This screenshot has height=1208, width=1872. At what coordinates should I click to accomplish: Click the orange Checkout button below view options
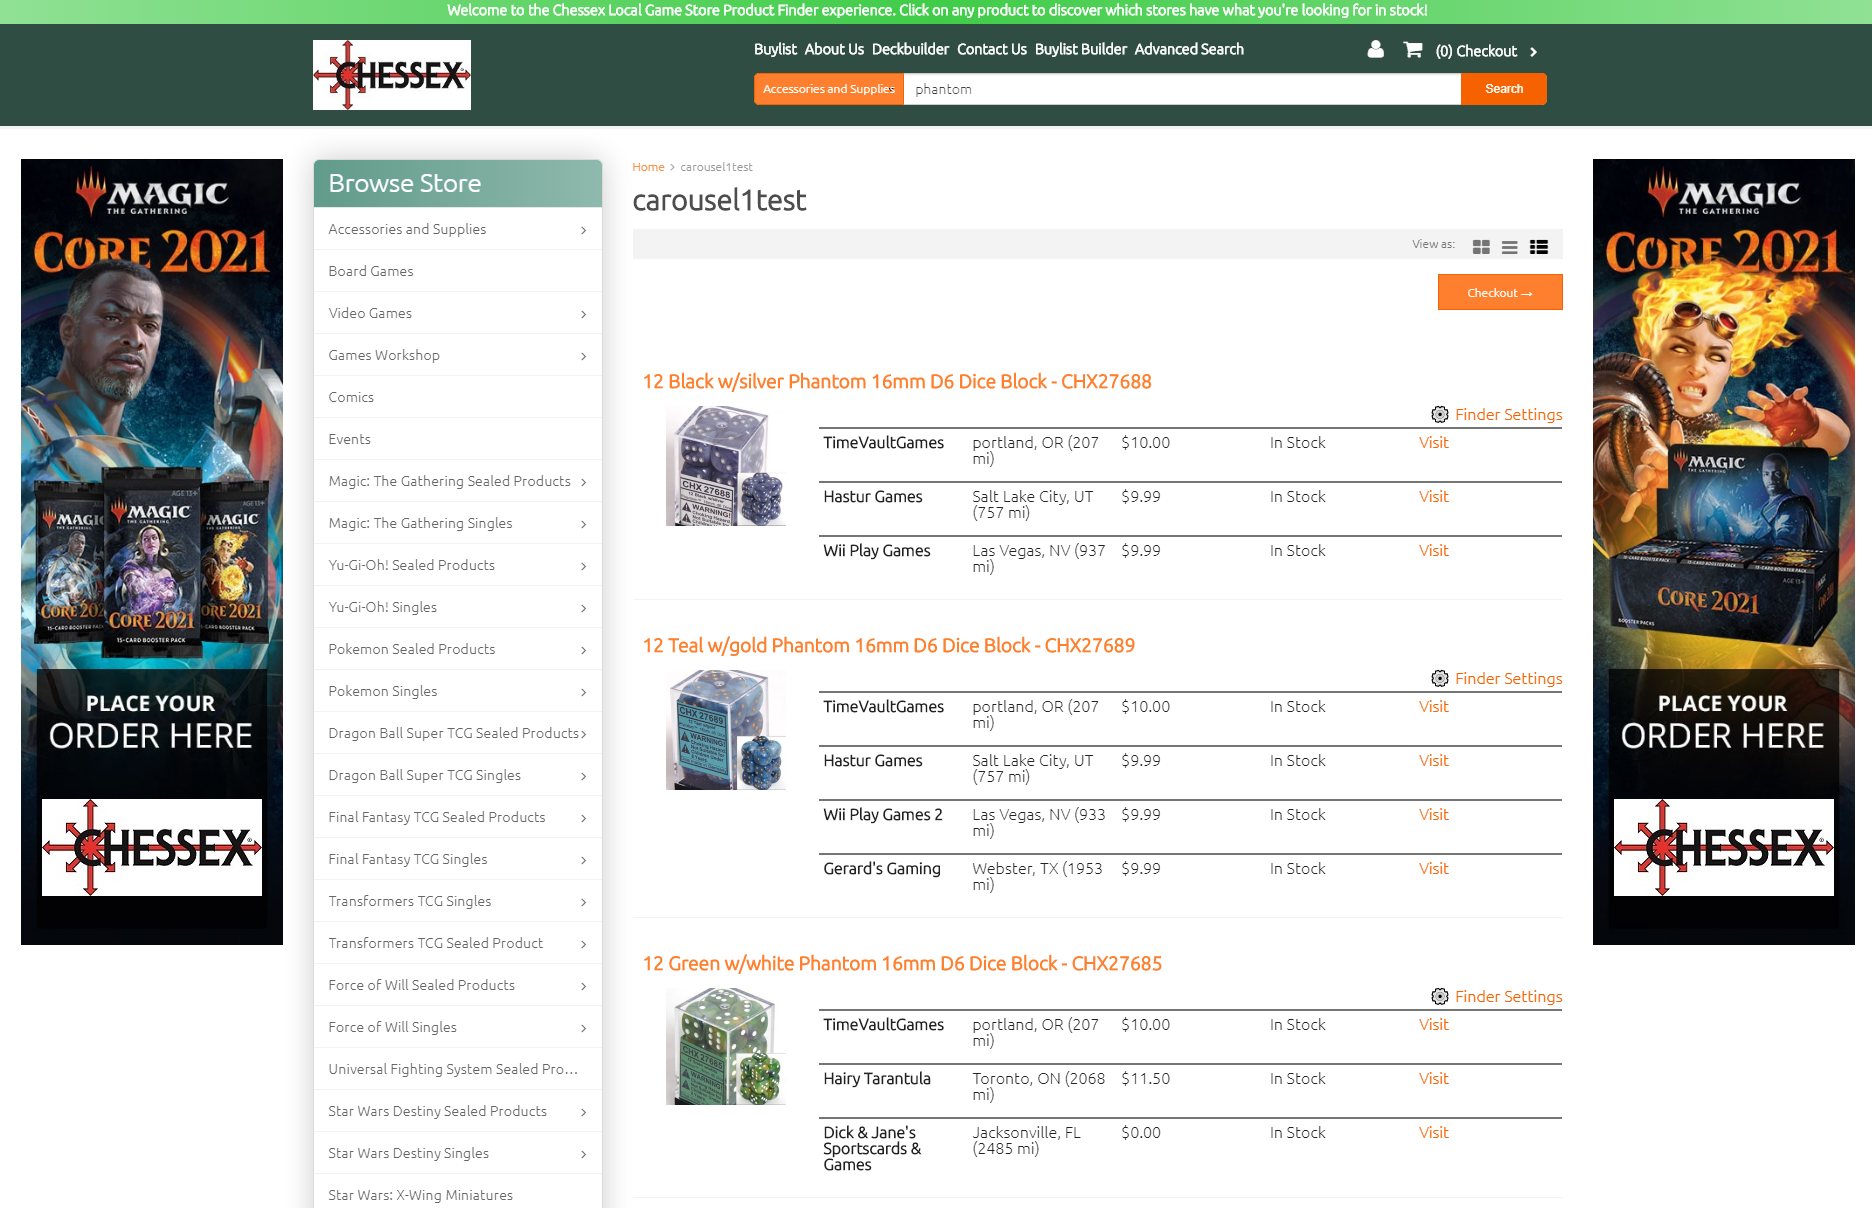pos(1500,292)
